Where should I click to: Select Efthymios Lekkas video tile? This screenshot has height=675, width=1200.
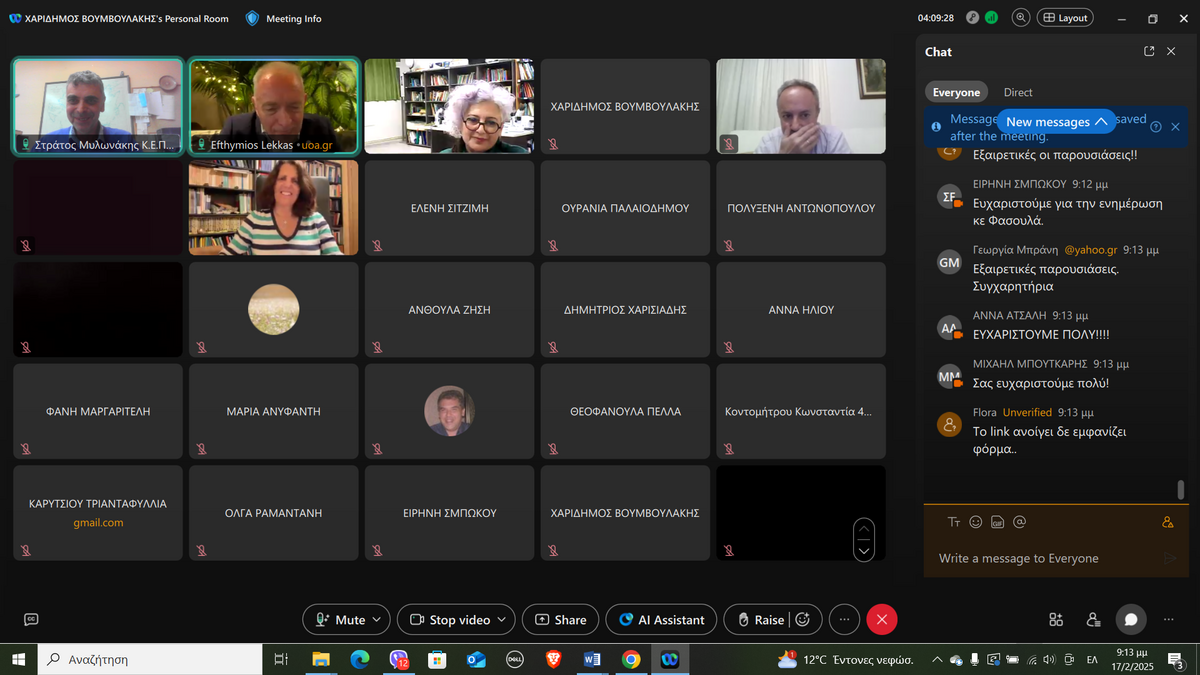pos(273,106)
